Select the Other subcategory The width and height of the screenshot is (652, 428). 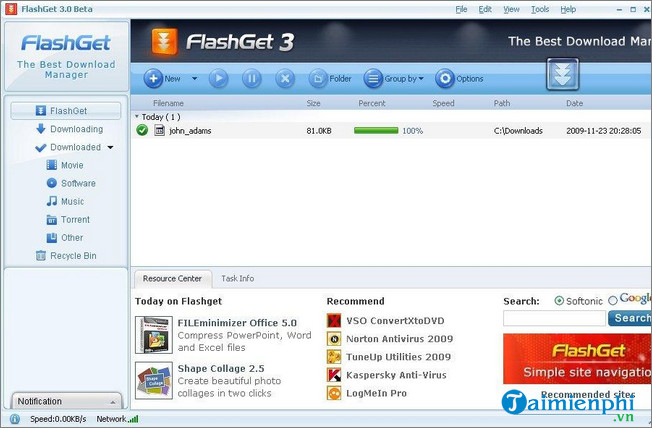pos(64,238)
